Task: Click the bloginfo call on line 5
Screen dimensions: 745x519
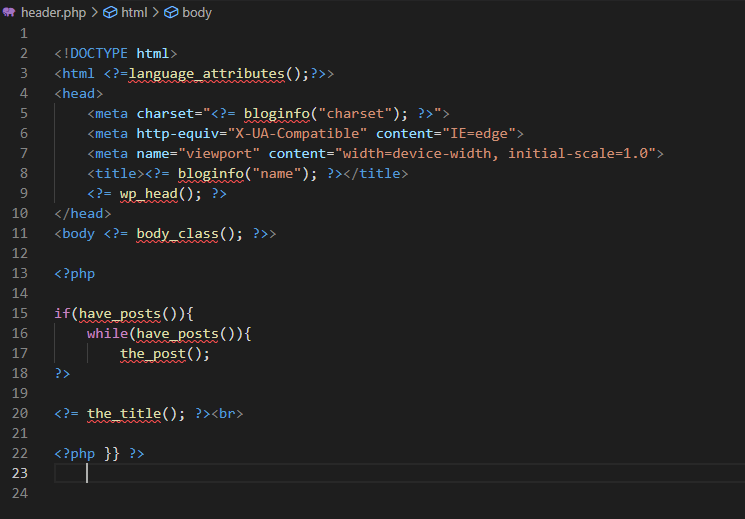Action: point(277,114)
